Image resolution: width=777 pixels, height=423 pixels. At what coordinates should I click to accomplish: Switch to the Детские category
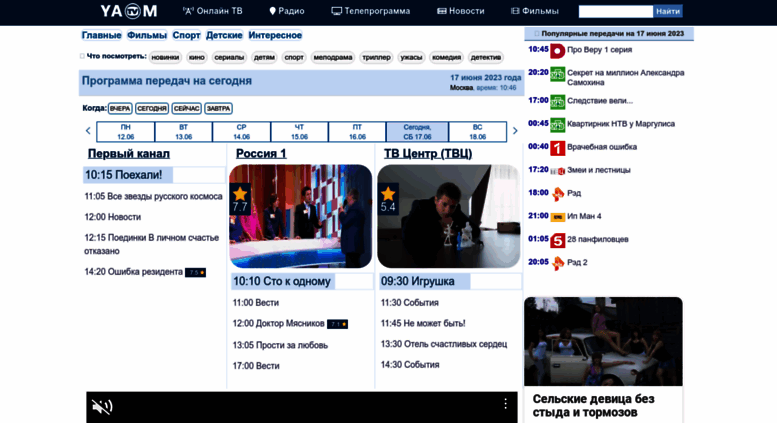(224, 35)
